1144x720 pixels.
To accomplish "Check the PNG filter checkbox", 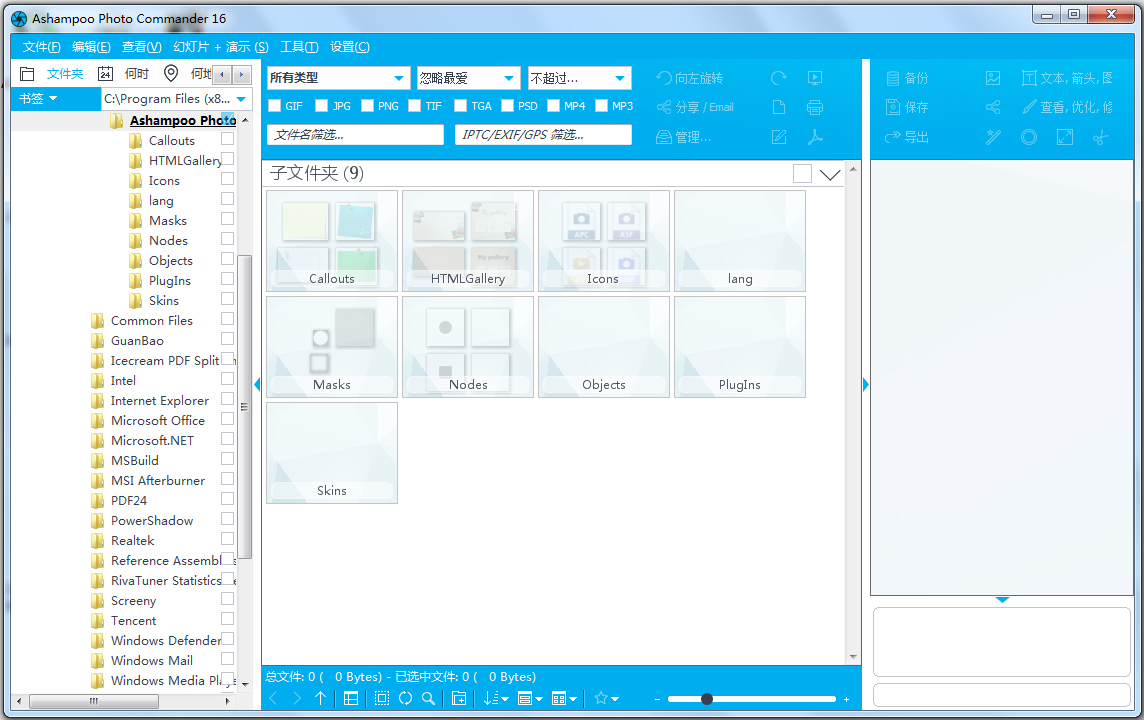I will (x=368, y=106).
